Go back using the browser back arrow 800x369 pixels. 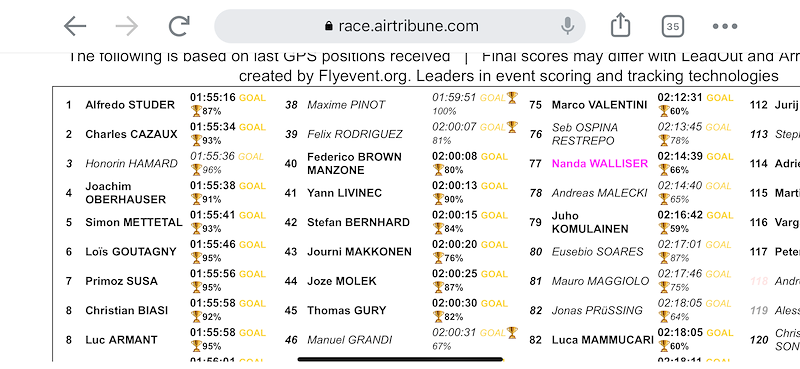coord(74,26)
